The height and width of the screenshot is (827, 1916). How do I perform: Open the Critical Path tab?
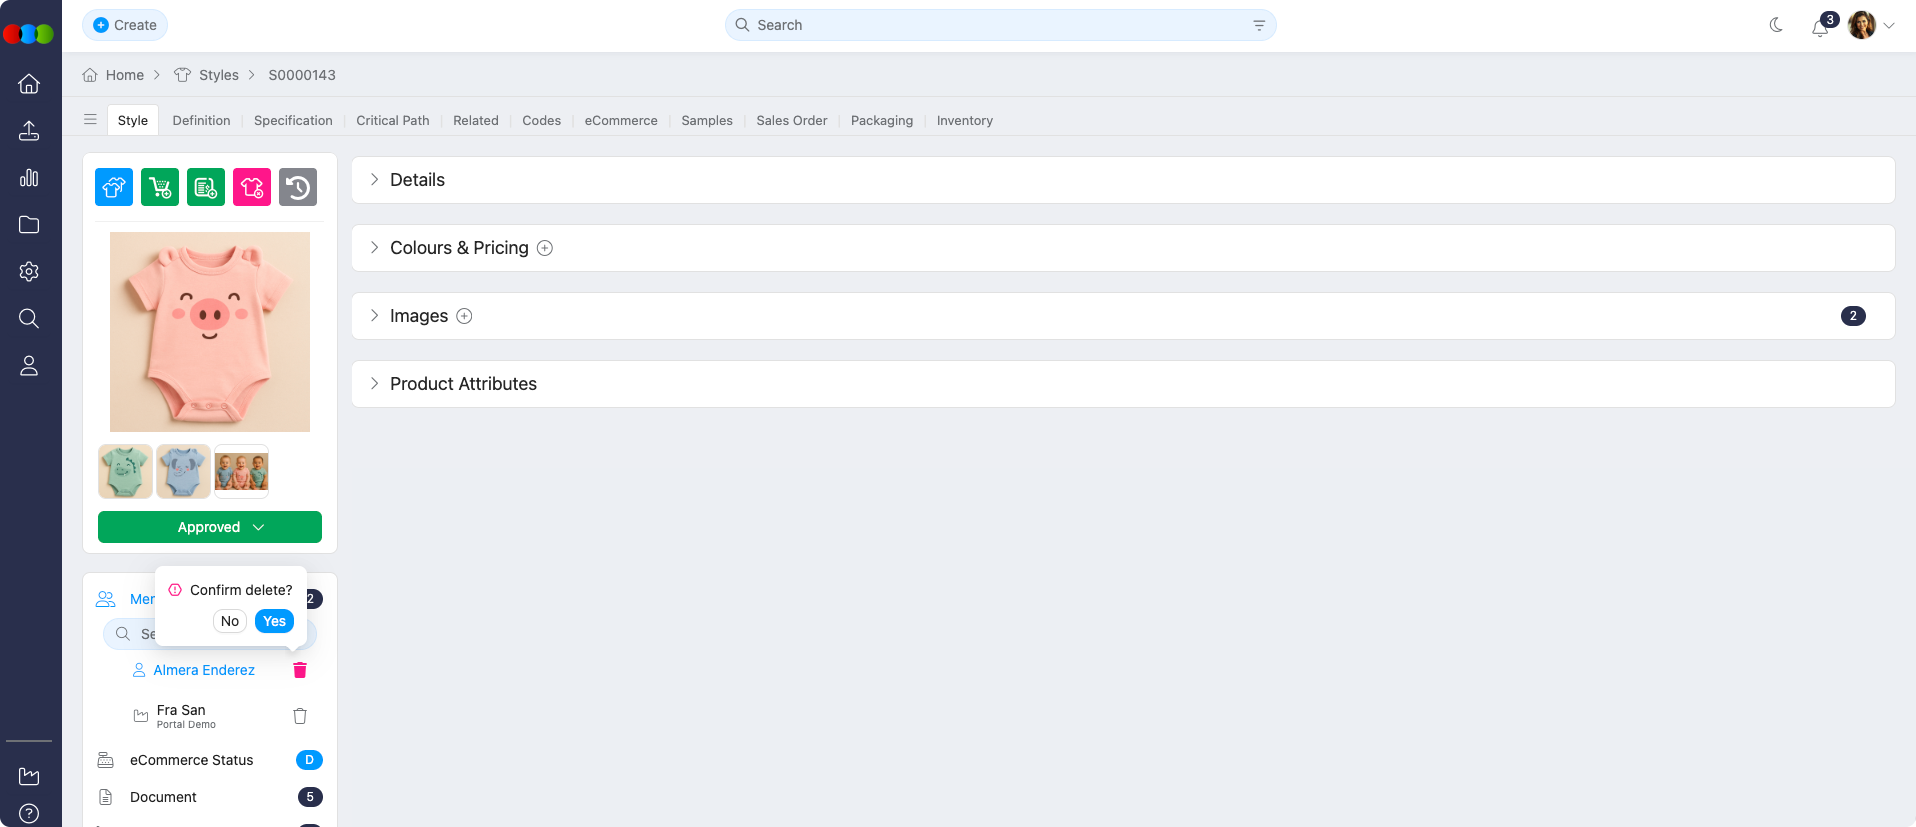(x=393, y=120)
